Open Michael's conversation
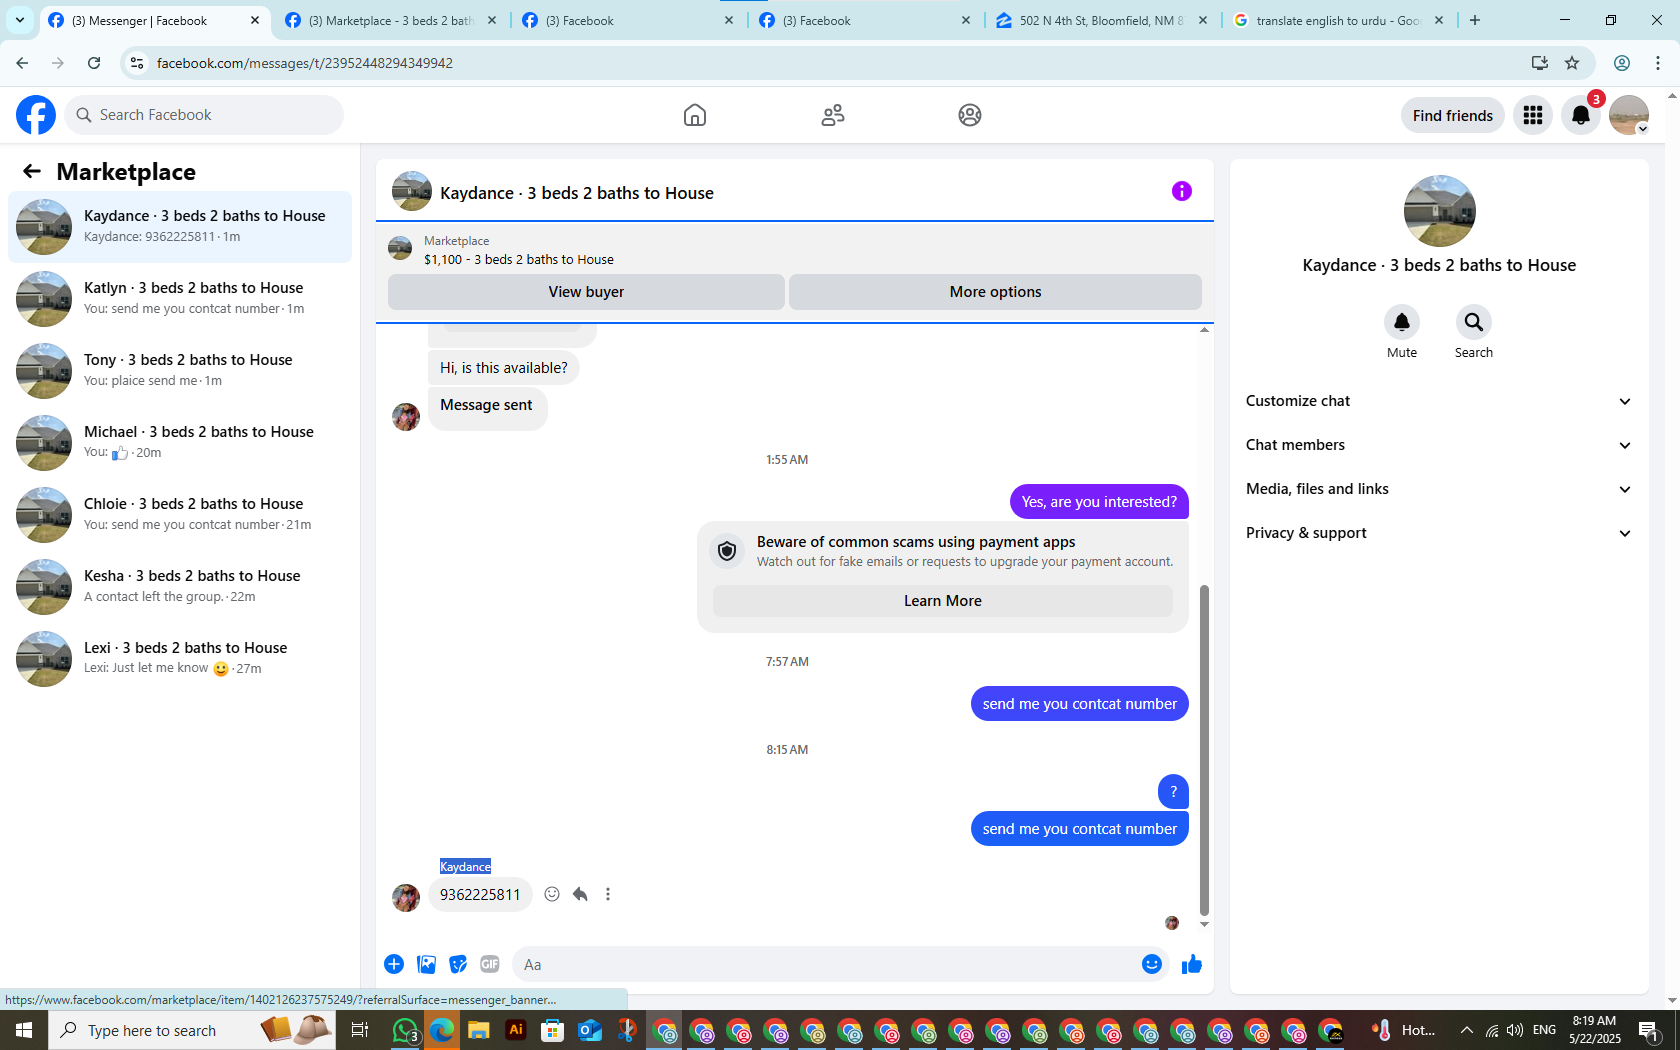 coord(180,443)
